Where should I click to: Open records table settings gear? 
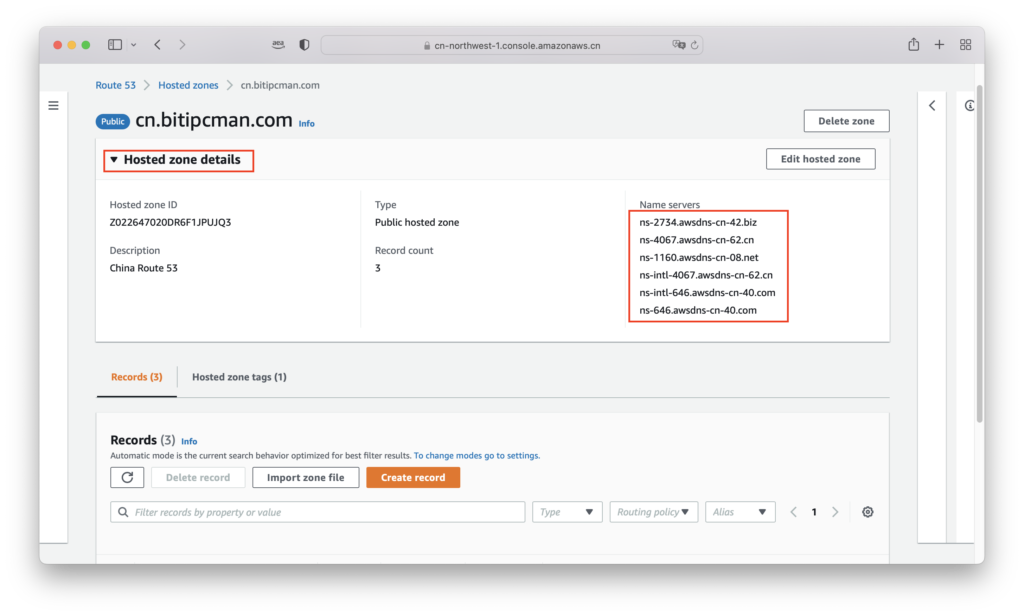point(867,512)
